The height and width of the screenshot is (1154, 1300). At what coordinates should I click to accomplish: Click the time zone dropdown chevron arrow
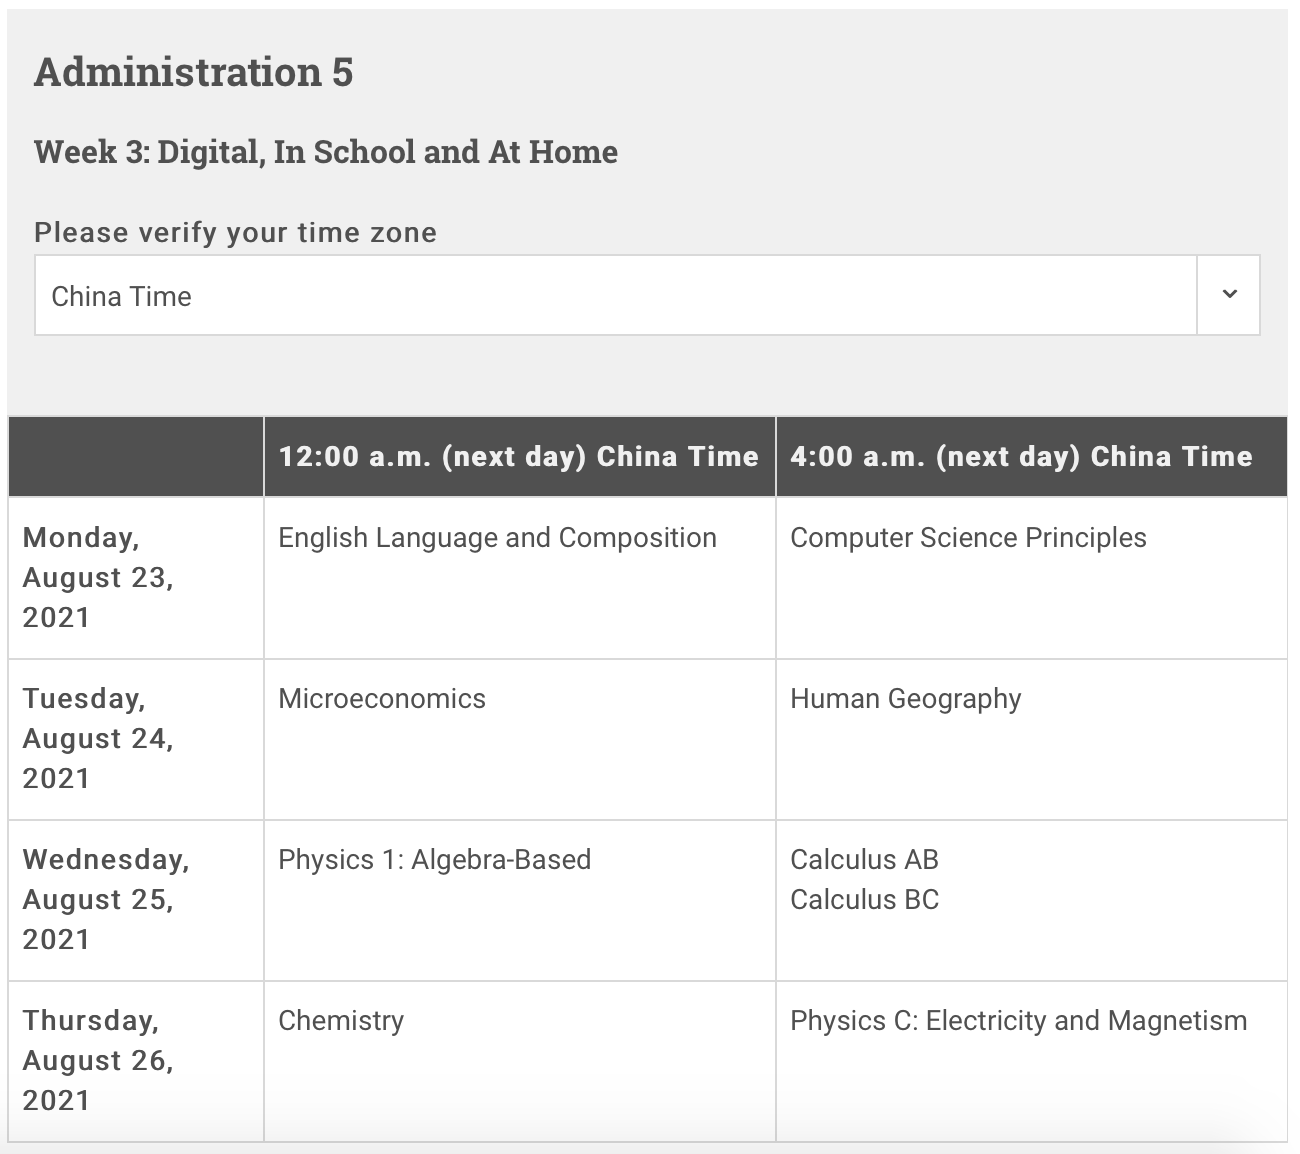tap(1229, 294)
